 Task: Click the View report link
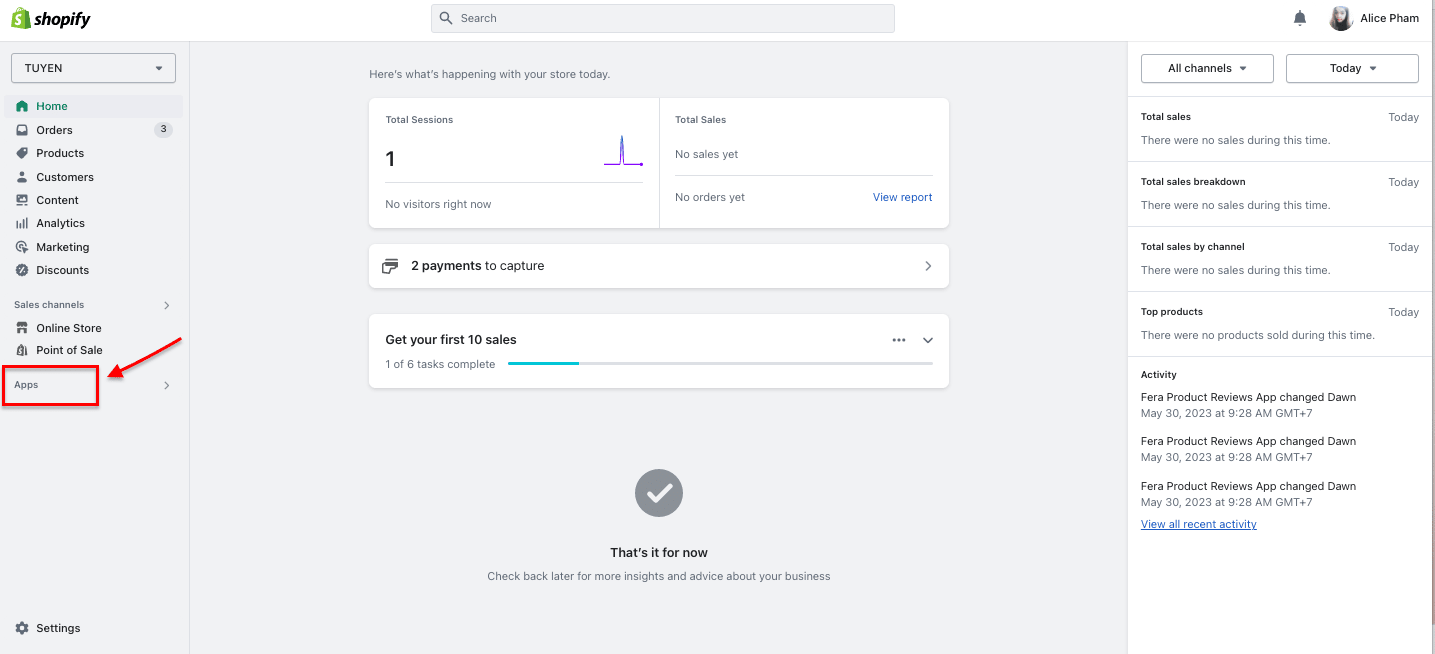pyautogui.click(x=902, y=197)
